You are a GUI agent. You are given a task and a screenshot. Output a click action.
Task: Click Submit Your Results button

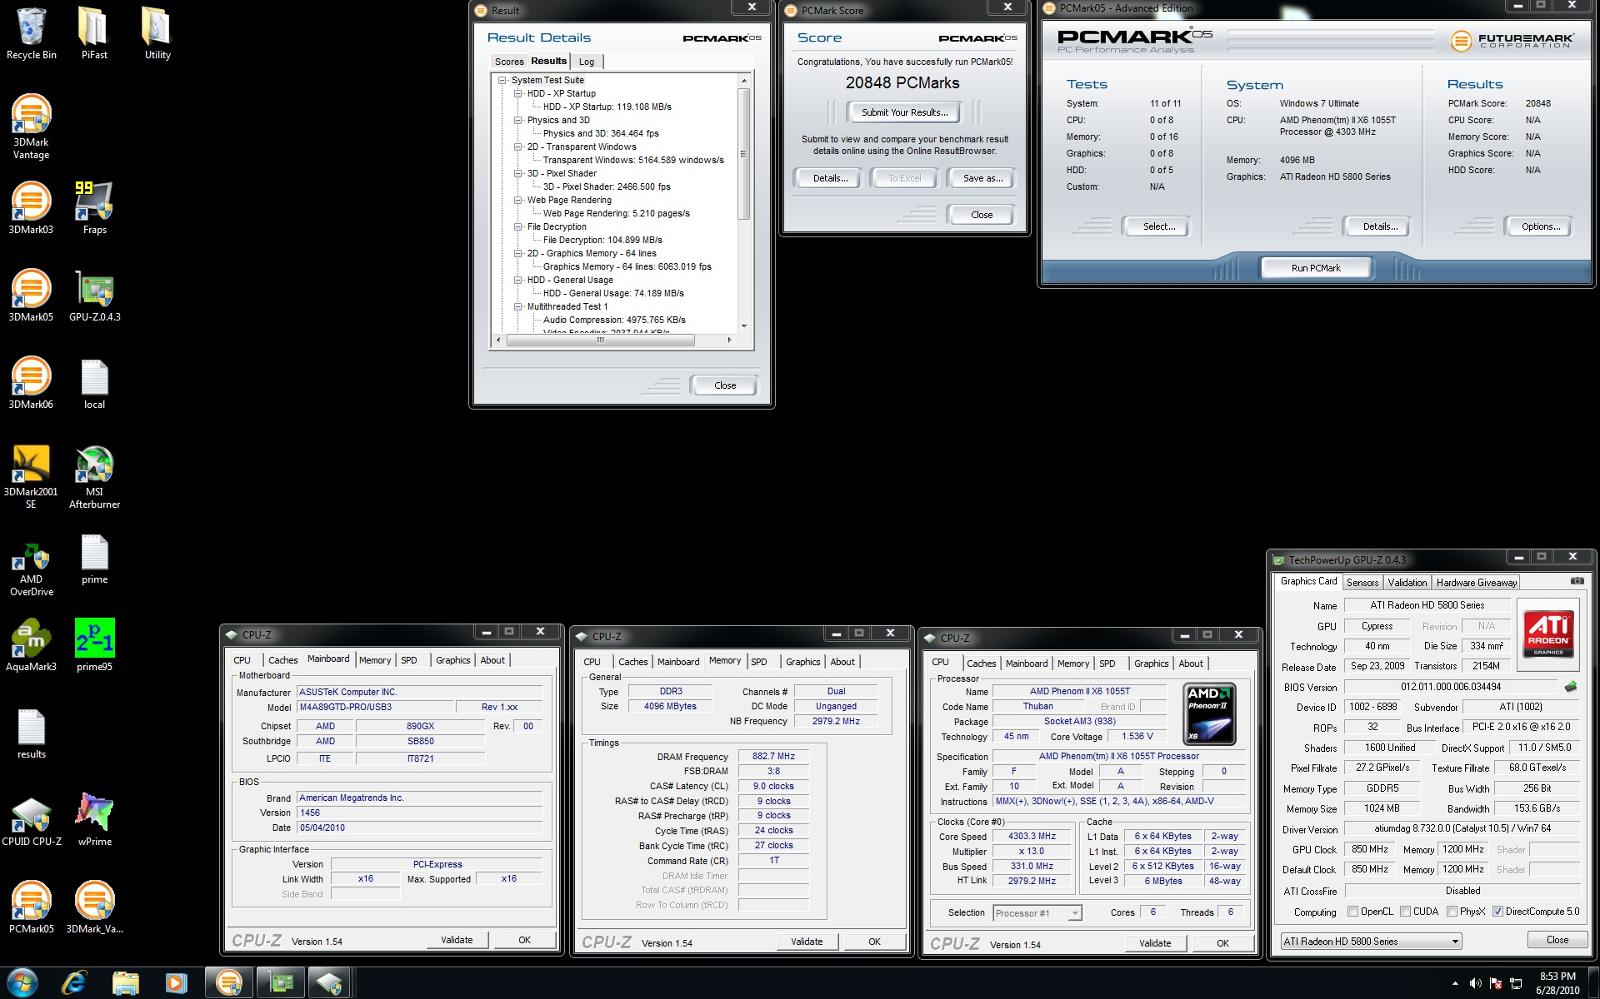pos(905,112)
